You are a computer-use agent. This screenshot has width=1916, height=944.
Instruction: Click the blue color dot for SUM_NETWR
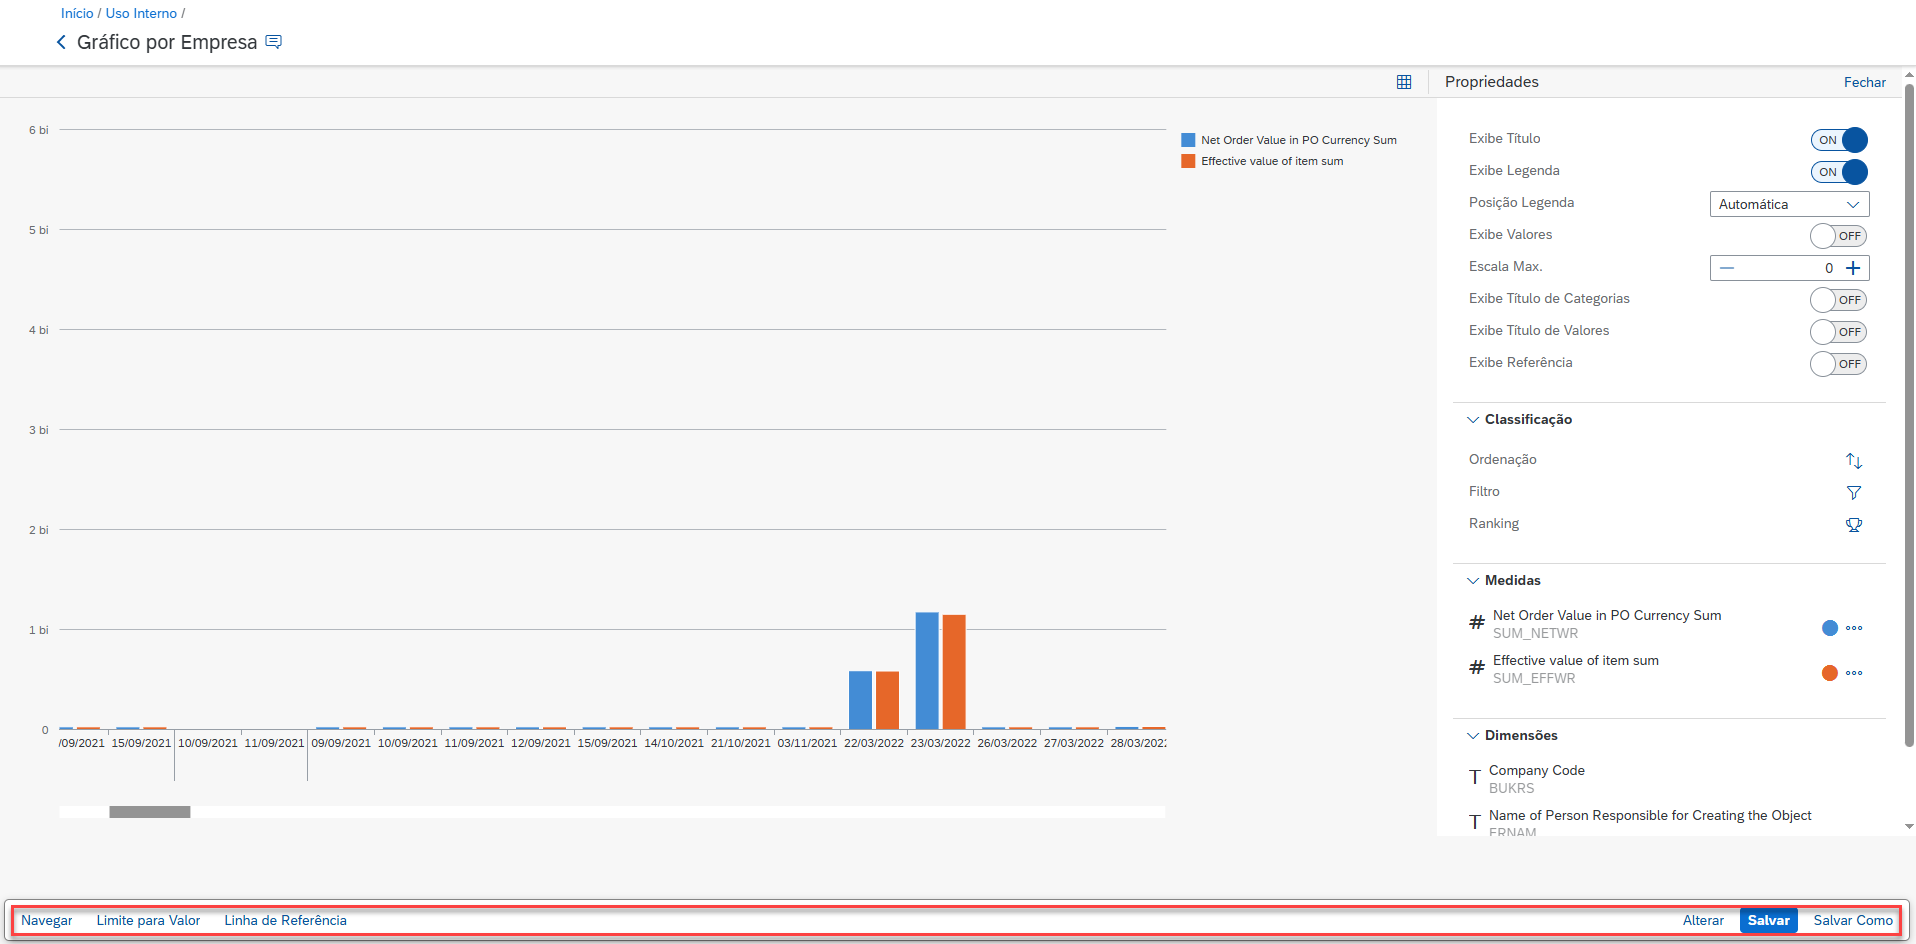coord(1829,629)
